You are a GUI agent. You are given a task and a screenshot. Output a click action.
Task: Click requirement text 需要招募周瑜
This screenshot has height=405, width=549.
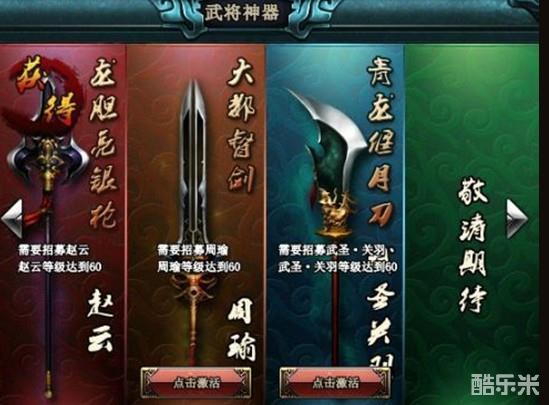tap(193, 250)
